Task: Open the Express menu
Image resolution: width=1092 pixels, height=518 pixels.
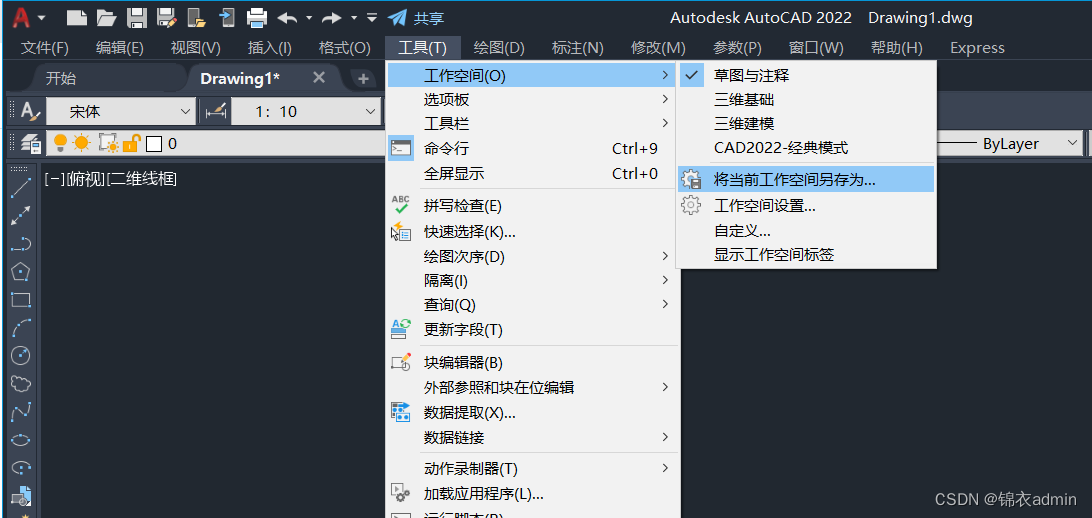Action: coord(977,48)
